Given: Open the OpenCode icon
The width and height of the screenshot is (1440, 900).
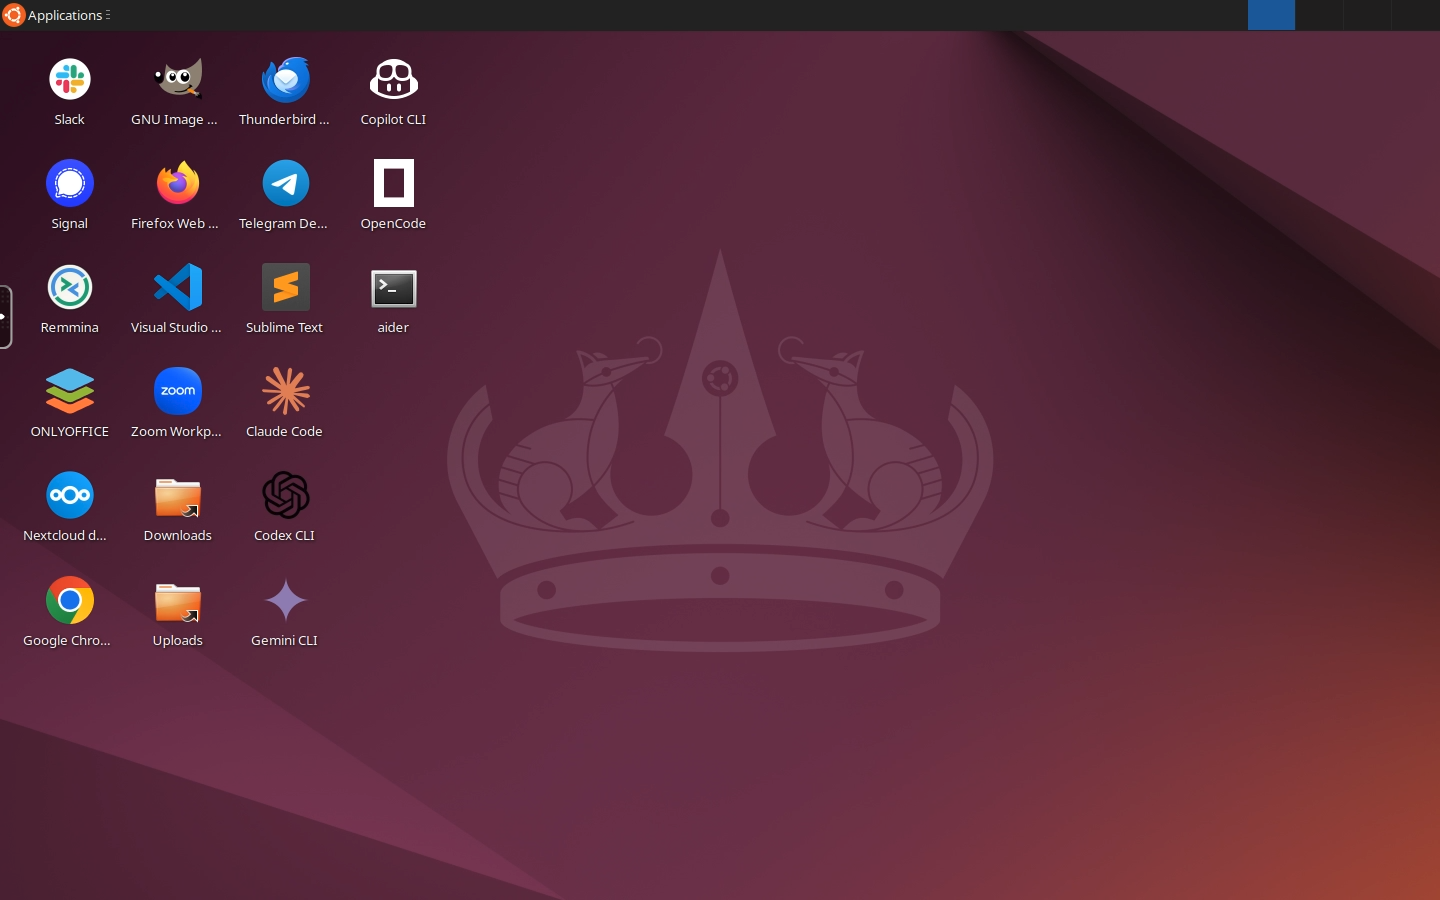Looking at the screenshot, I should (394, 184).
